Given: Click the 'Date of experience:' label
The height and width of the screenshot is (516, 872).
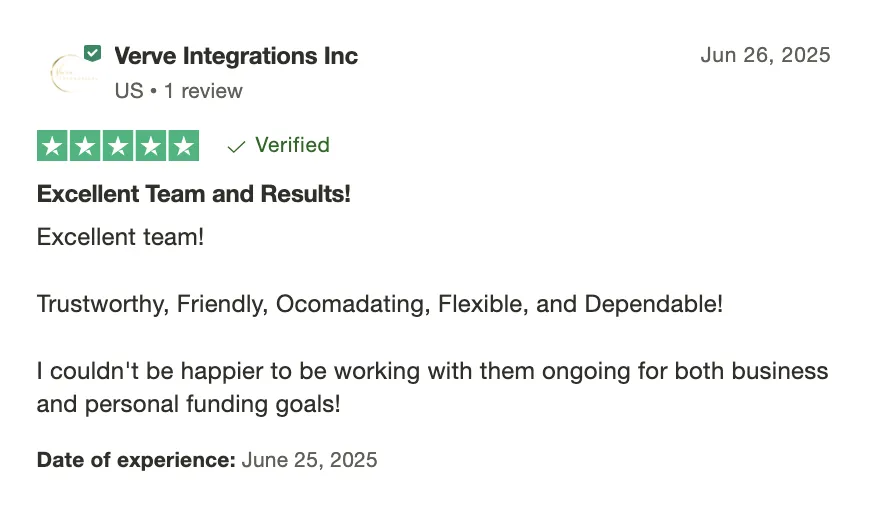Looking at the screenshot, I should (136, 460).
